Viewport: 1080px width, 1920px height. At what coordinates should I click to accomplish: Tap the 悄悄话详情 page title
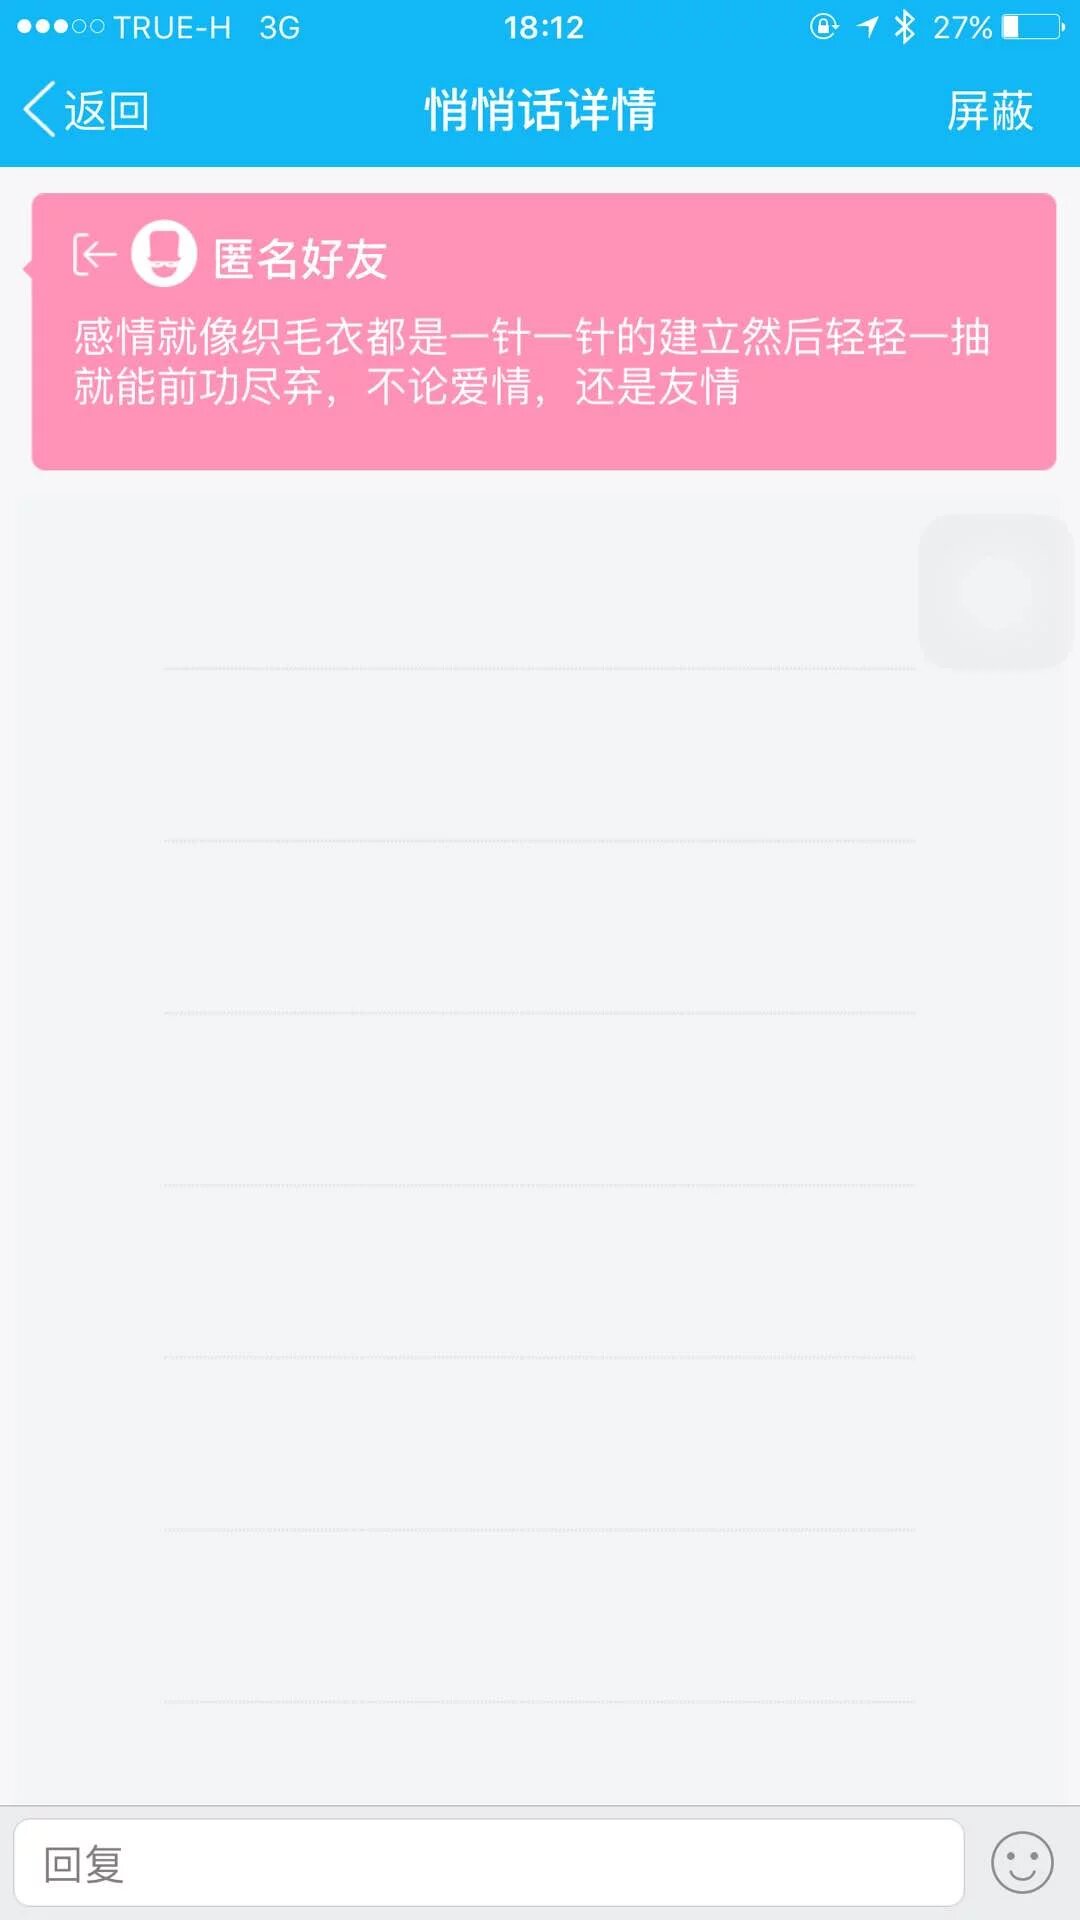click(x=540, y=110)
